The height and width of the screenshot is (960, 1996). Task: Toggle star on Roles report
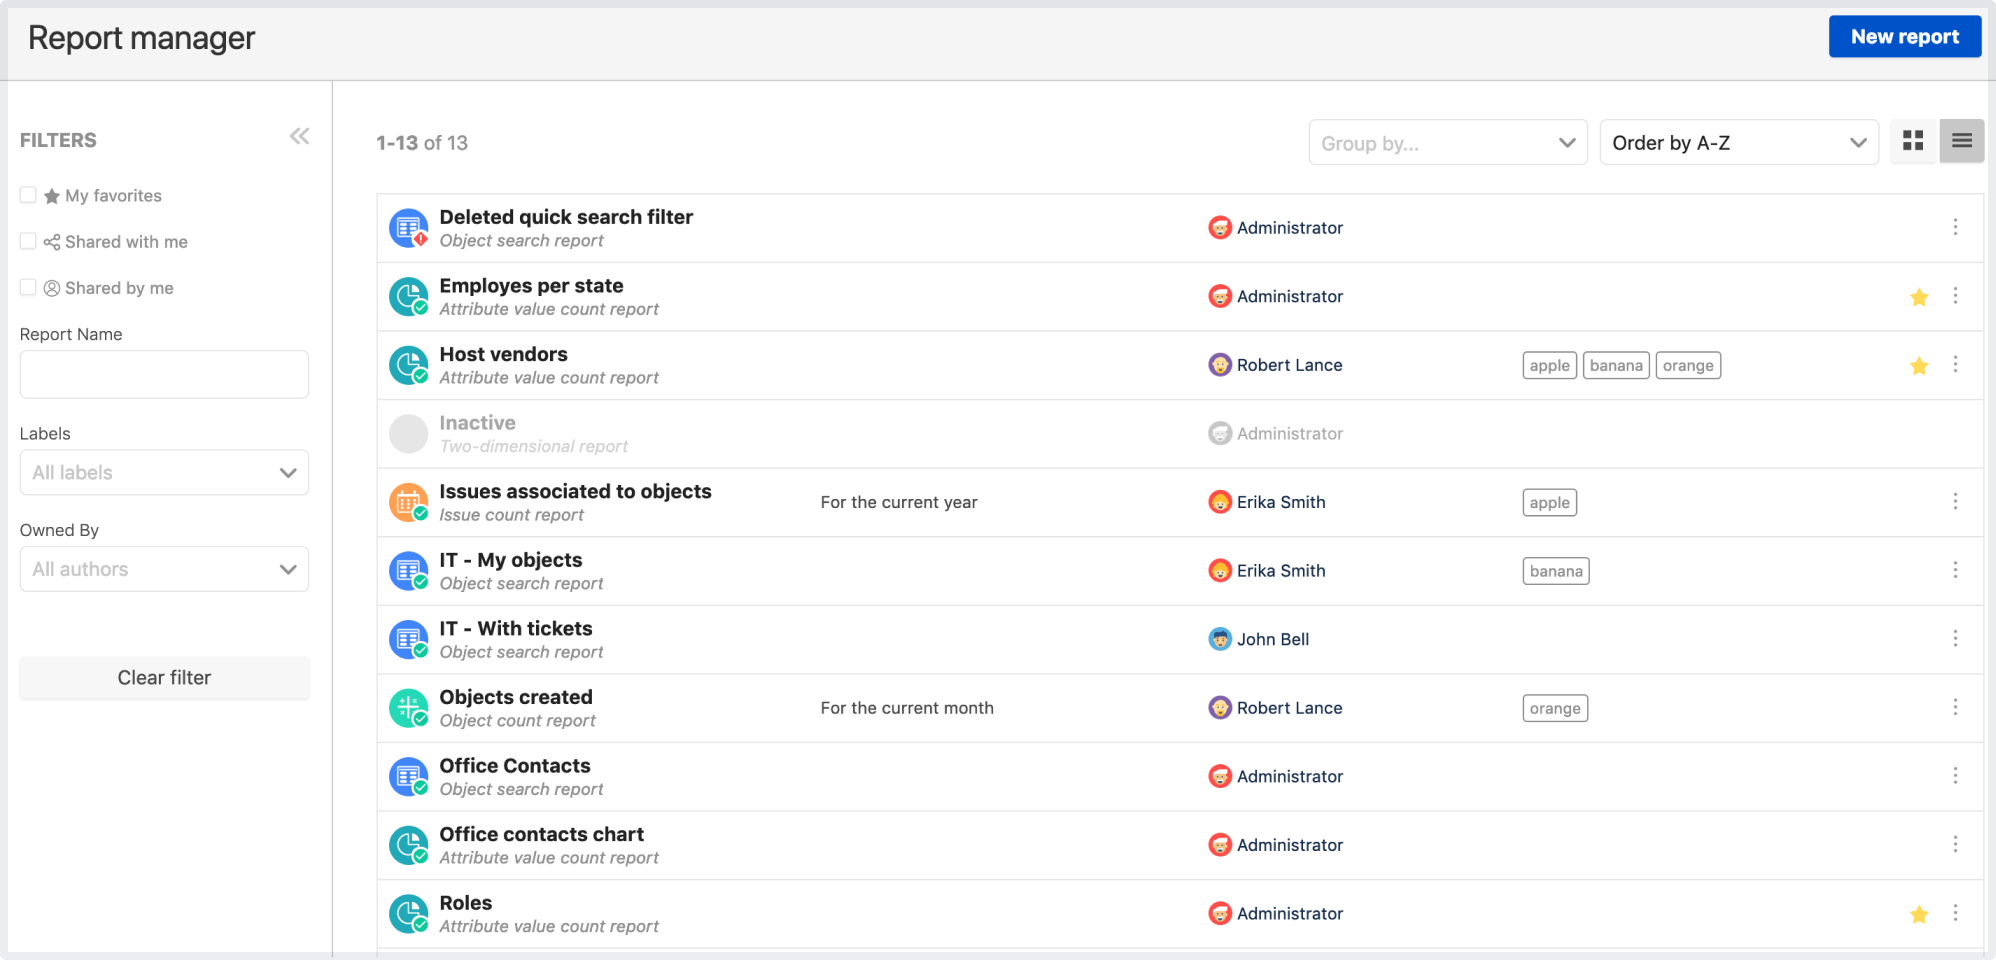pyautogui.click(x=1918, y=914)
